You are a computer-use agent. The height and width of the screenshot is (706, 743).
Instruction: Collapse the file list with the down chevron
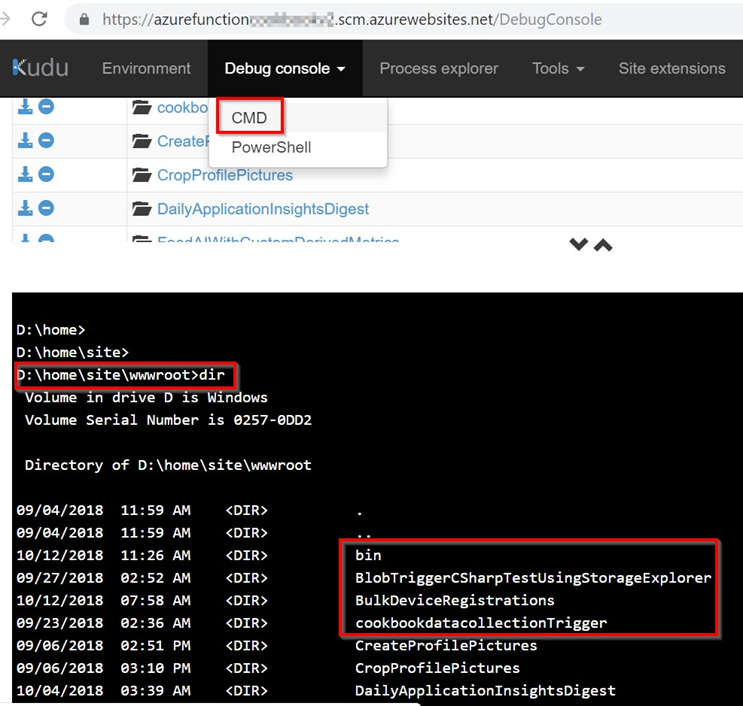tap(578, 245)
